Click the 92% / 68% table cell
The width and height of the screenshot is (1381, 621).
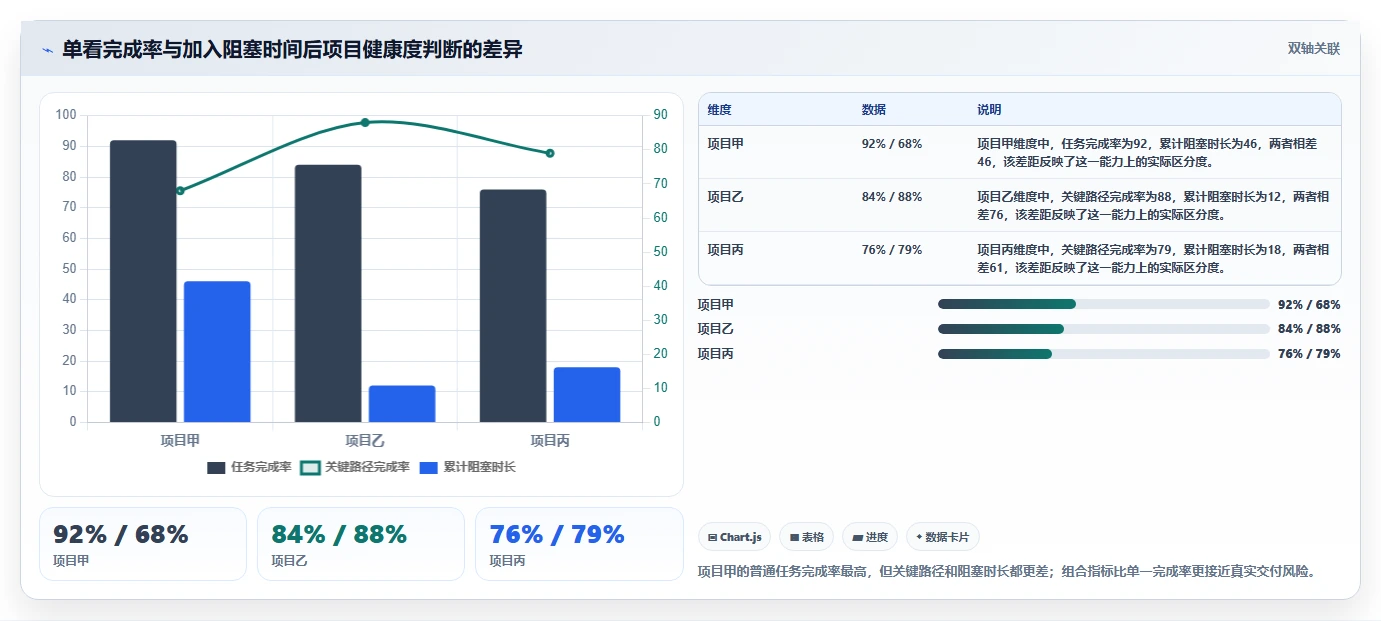(x=892, y=144)
